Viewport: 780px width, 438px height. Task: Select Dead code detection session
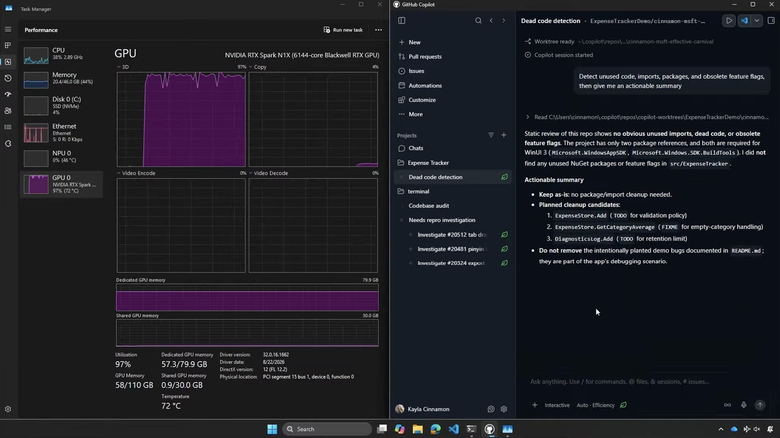(x=453, y=177)
